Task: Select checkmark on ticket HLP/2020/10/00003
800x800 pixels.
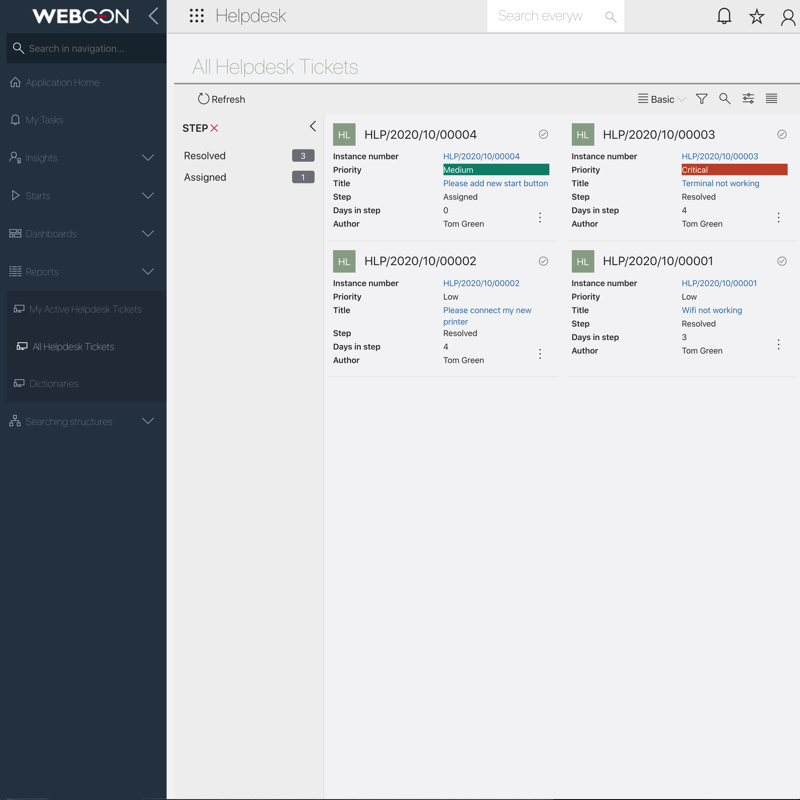Action: 782,134
